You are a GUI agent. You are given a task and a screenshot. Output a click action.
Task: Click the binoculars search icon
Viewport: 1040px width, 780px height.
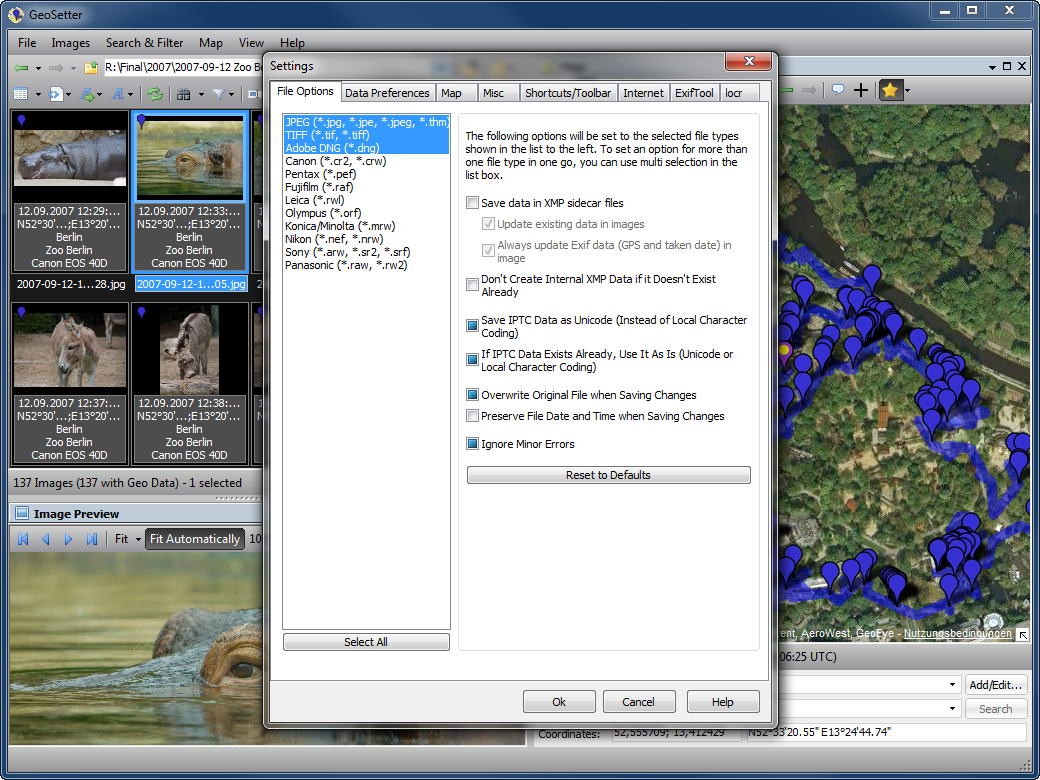(x=183, y=94)
